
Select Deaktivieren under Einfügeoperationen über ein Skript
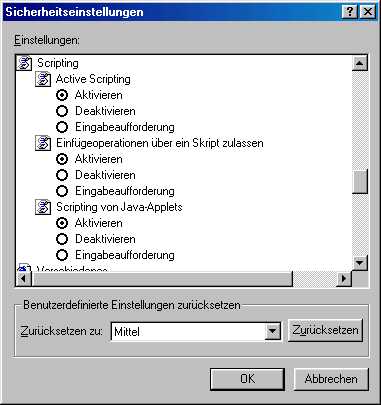62,175
